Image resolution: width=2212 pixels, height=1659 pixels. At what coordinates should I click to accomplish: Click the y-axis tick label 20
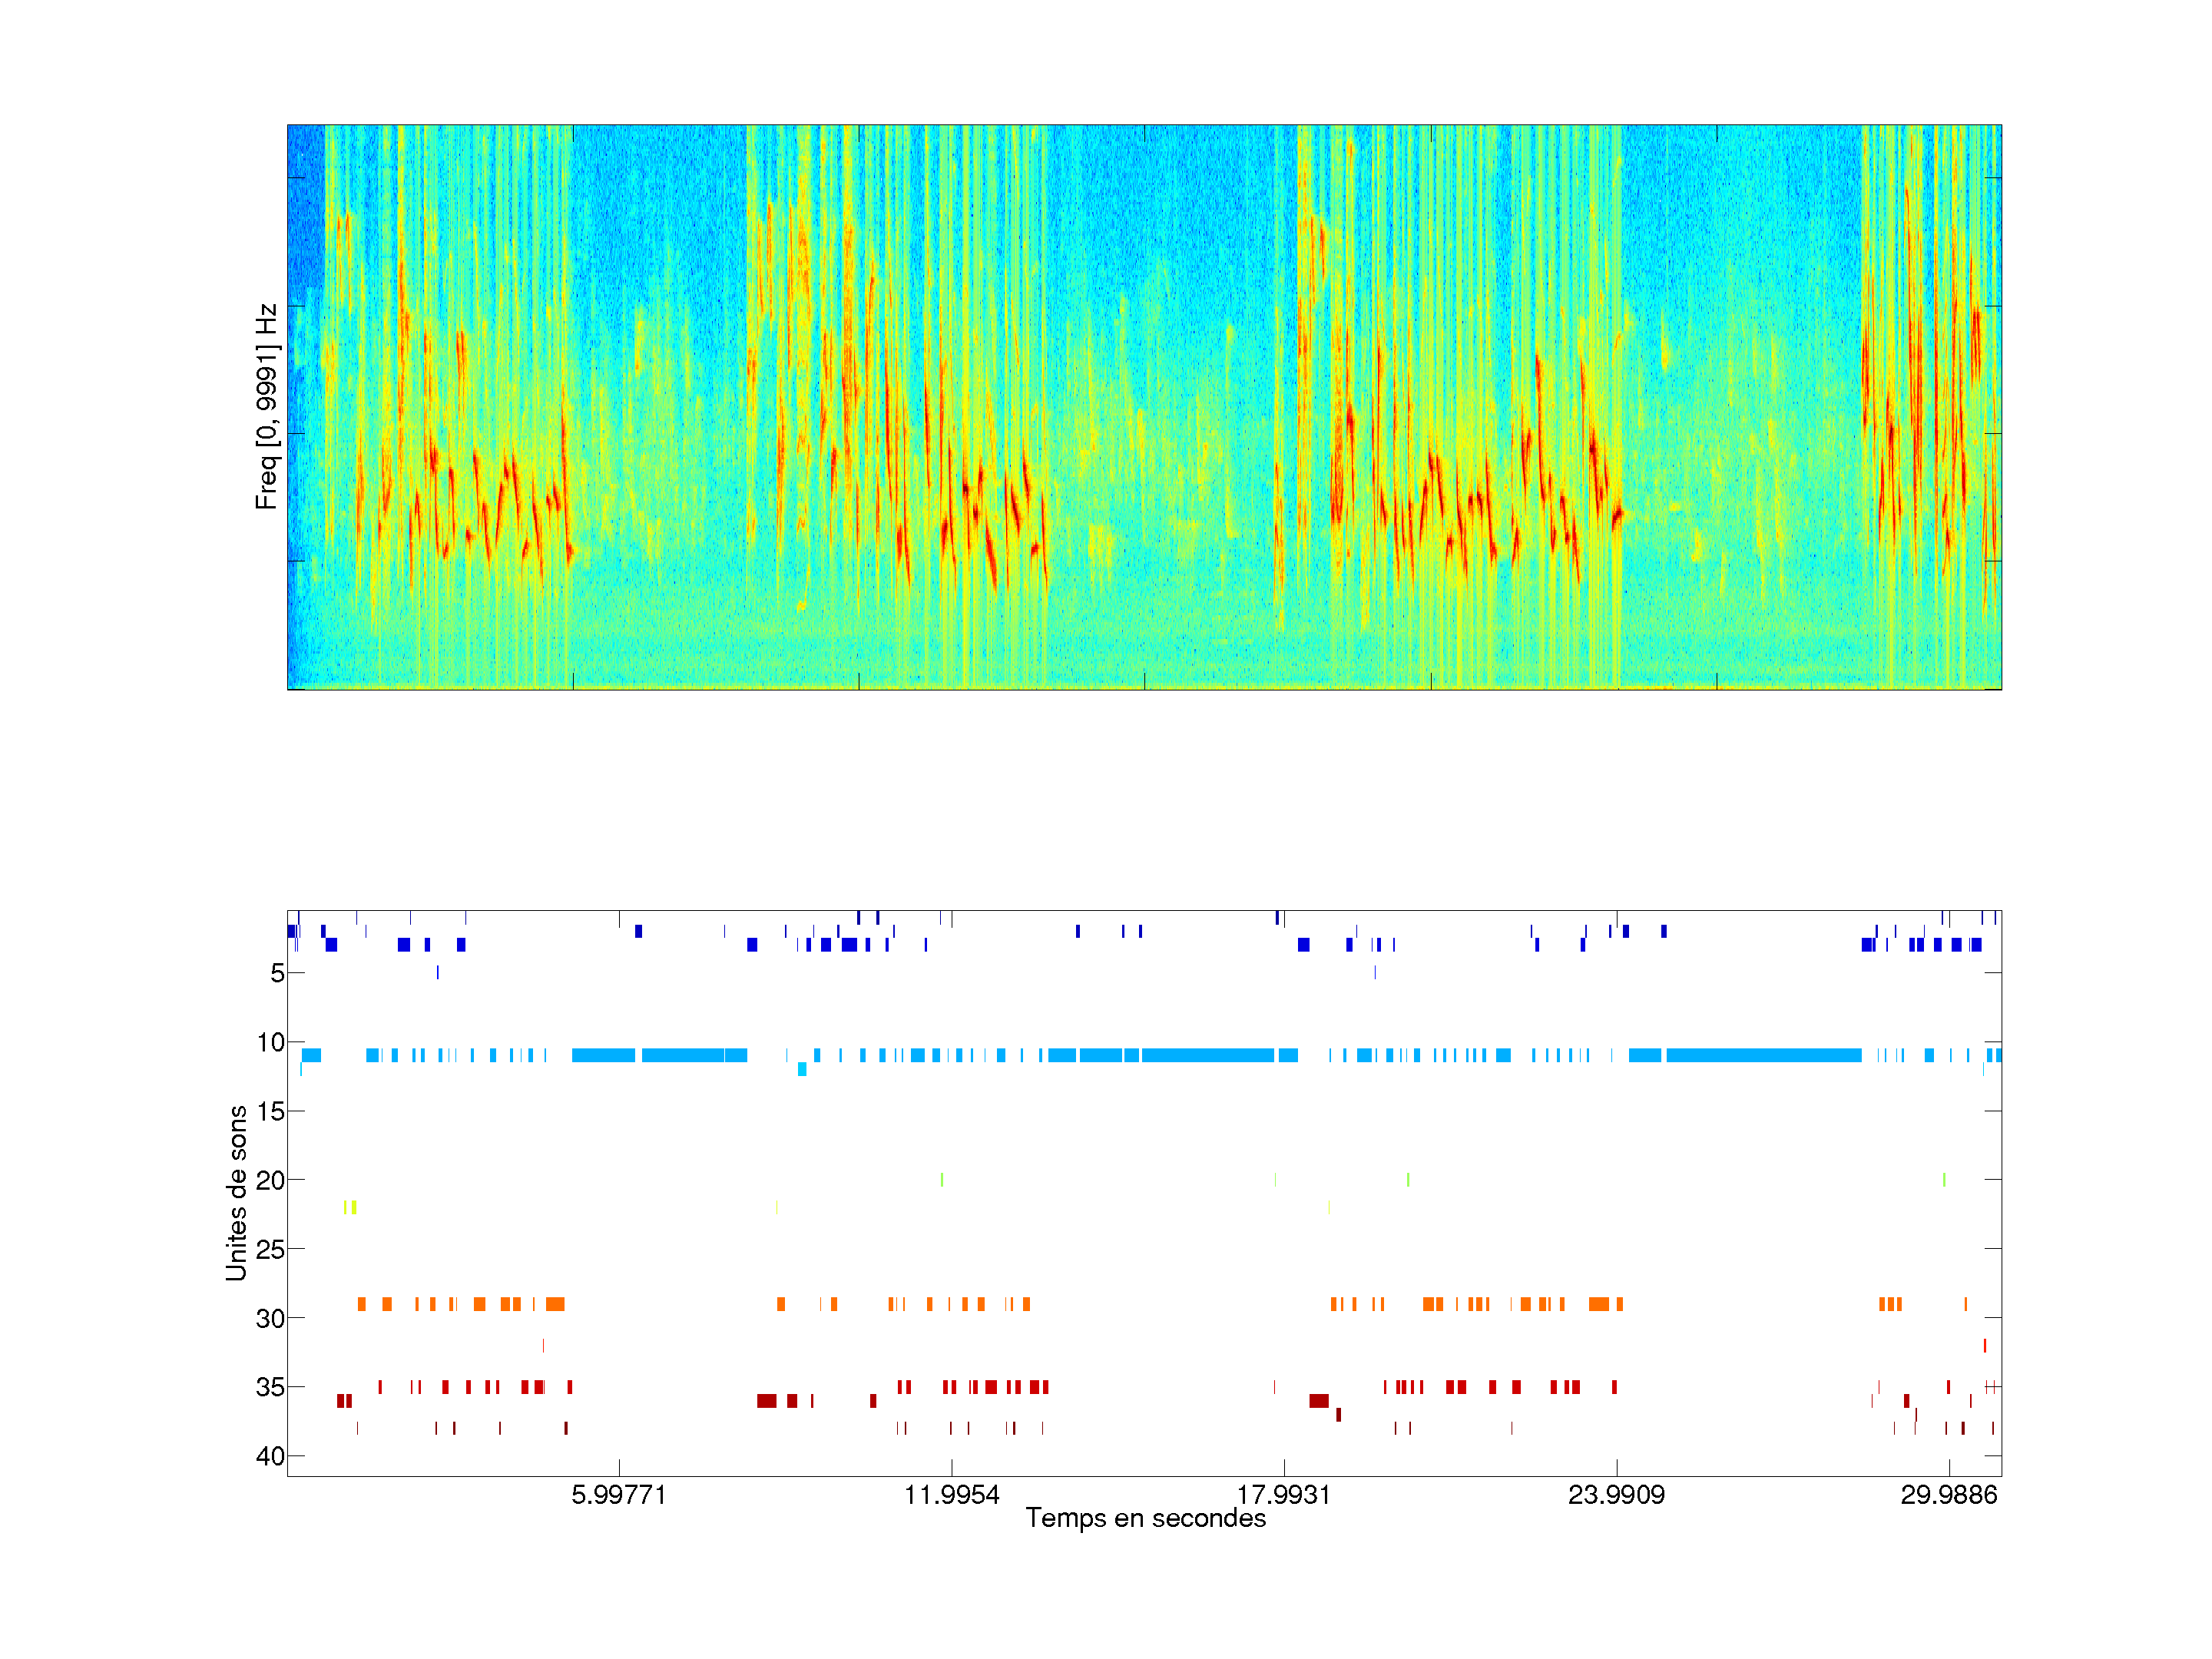tap(271, 1181)
